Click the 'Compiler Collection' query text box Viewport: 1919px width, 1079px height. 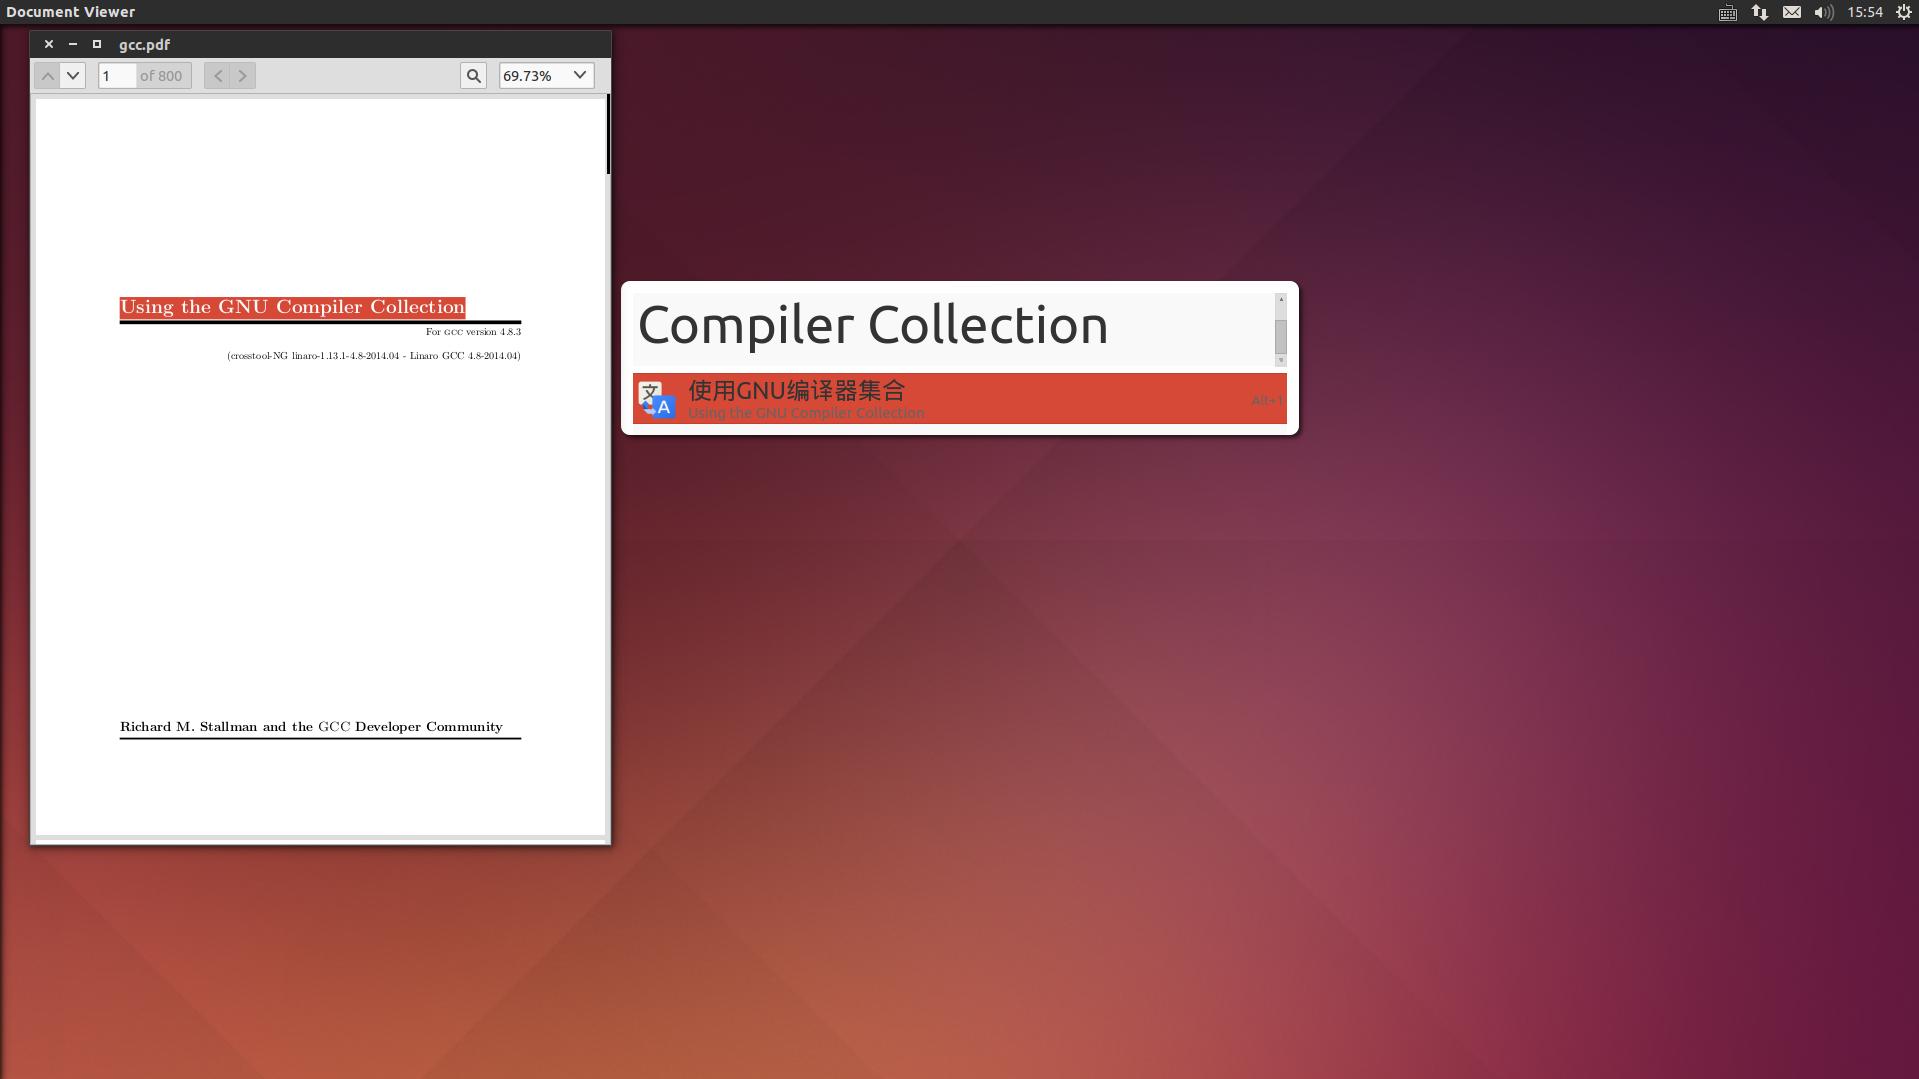(x=953, y=329)
